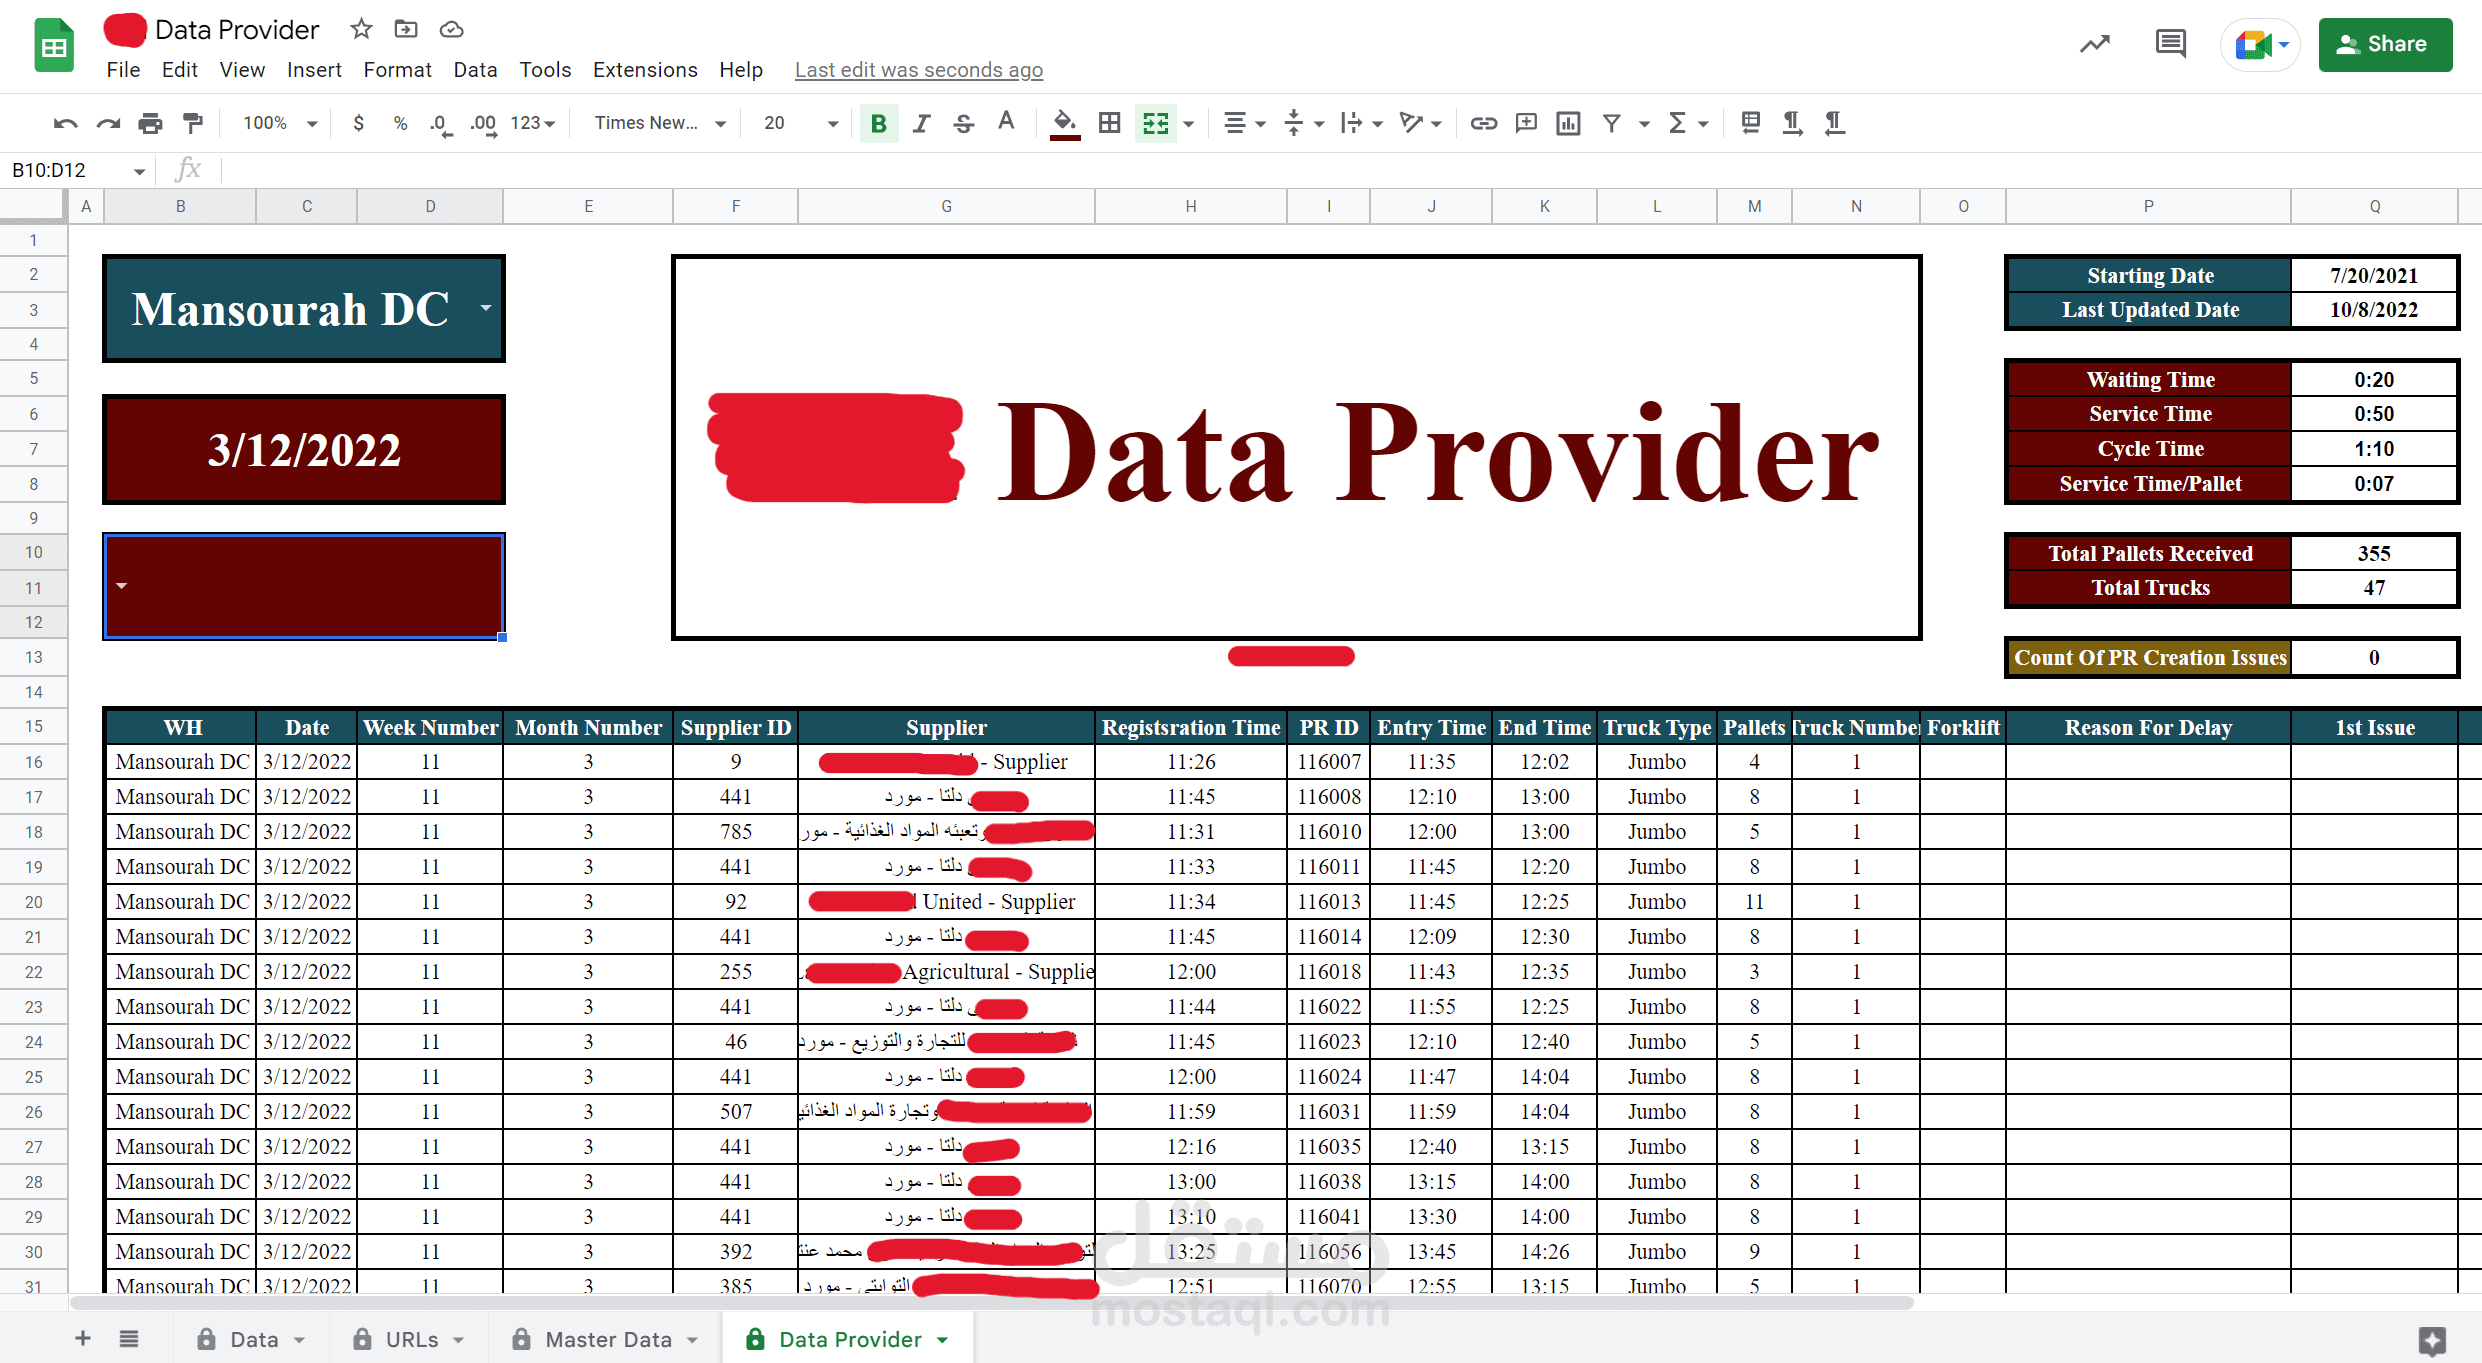Click the create filter icon
2482x1363 pixels.
click(1611, 123)
